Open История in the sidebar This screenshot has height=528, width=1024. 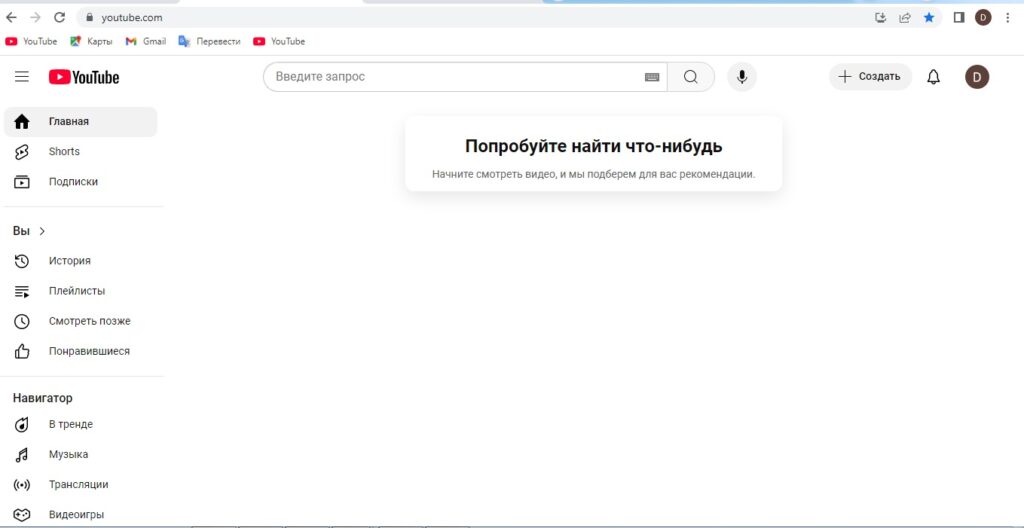pos(69,261)
